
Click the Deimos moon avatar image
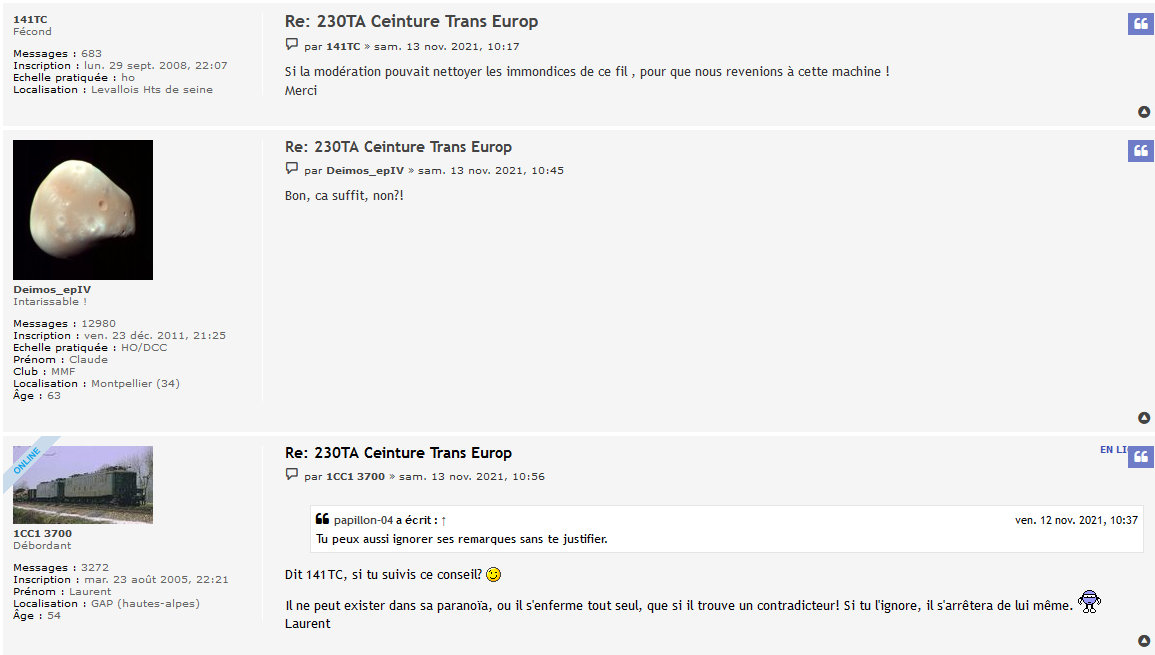click(x=83, y=210)
